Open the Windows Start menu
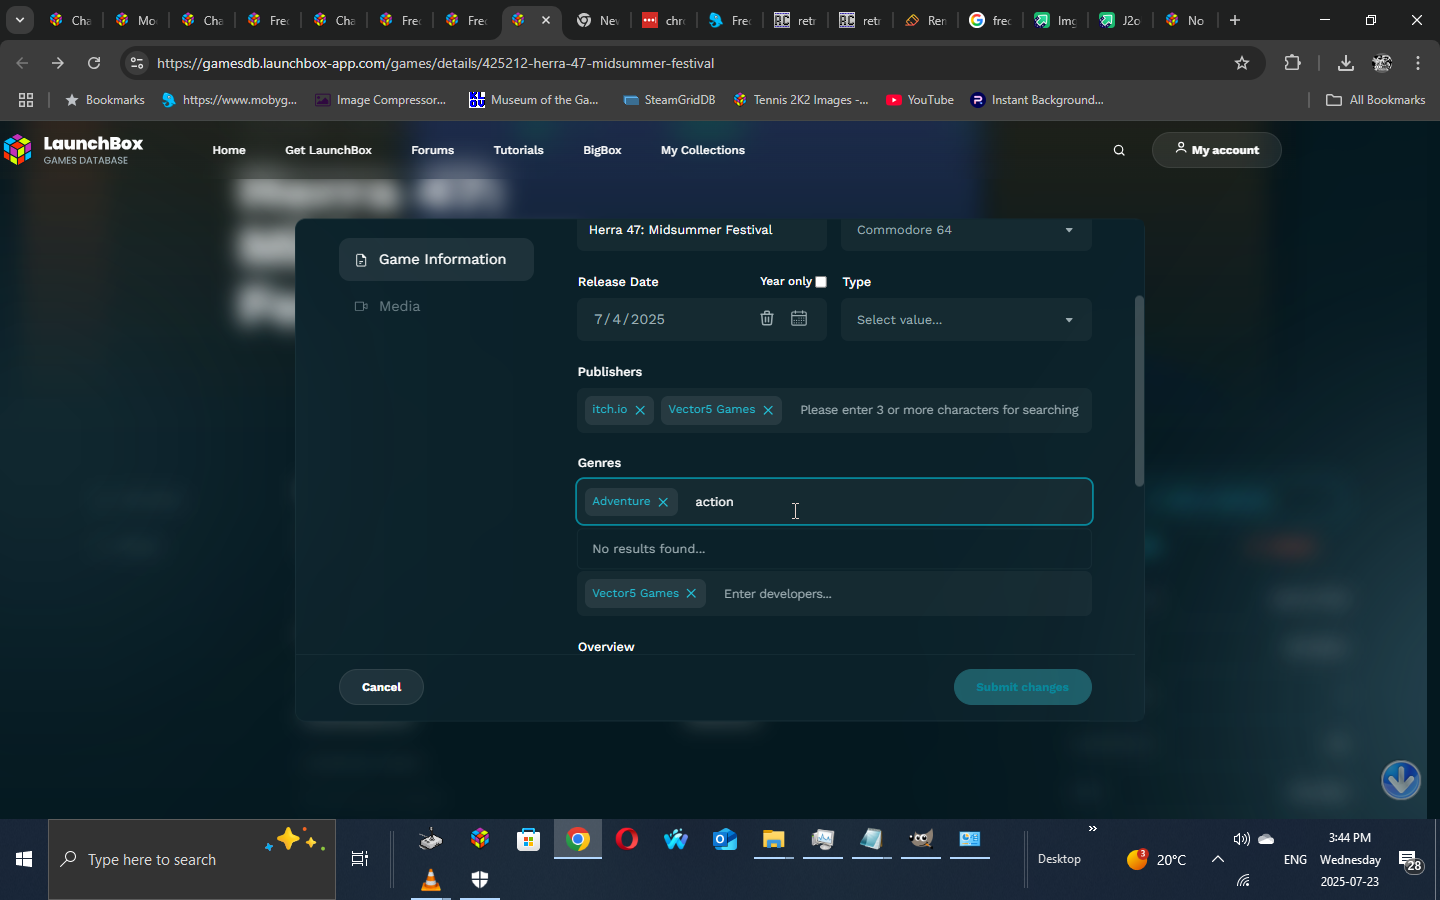The image size is (1440, 900). click(24, 859)
